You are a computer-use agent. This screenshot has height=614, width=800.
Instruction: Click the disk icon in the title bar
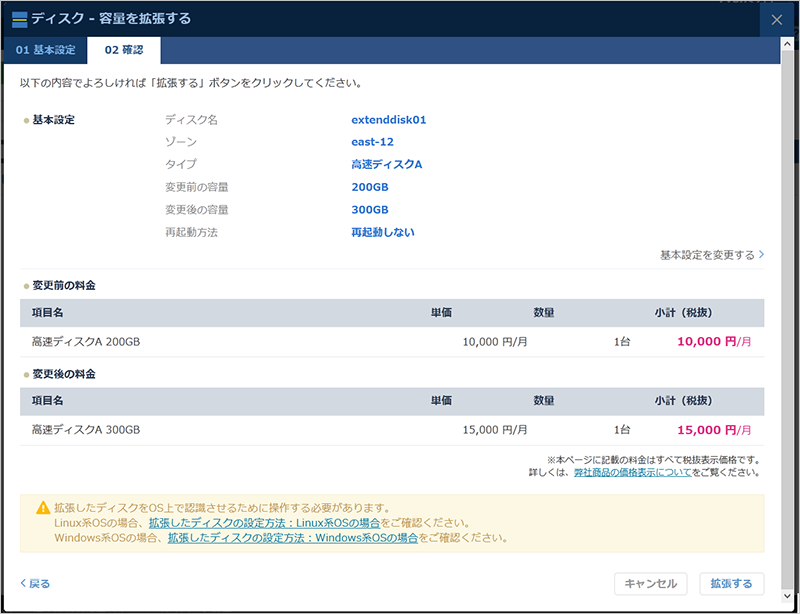pyautogui.click(x=18, y=18)
